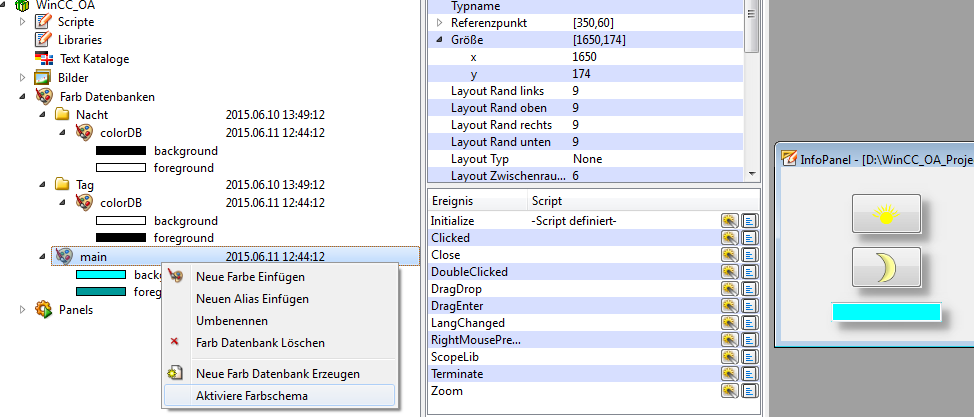Collapse the Größe property
This screenshot has height=417, width=974.
click(440, 40)
